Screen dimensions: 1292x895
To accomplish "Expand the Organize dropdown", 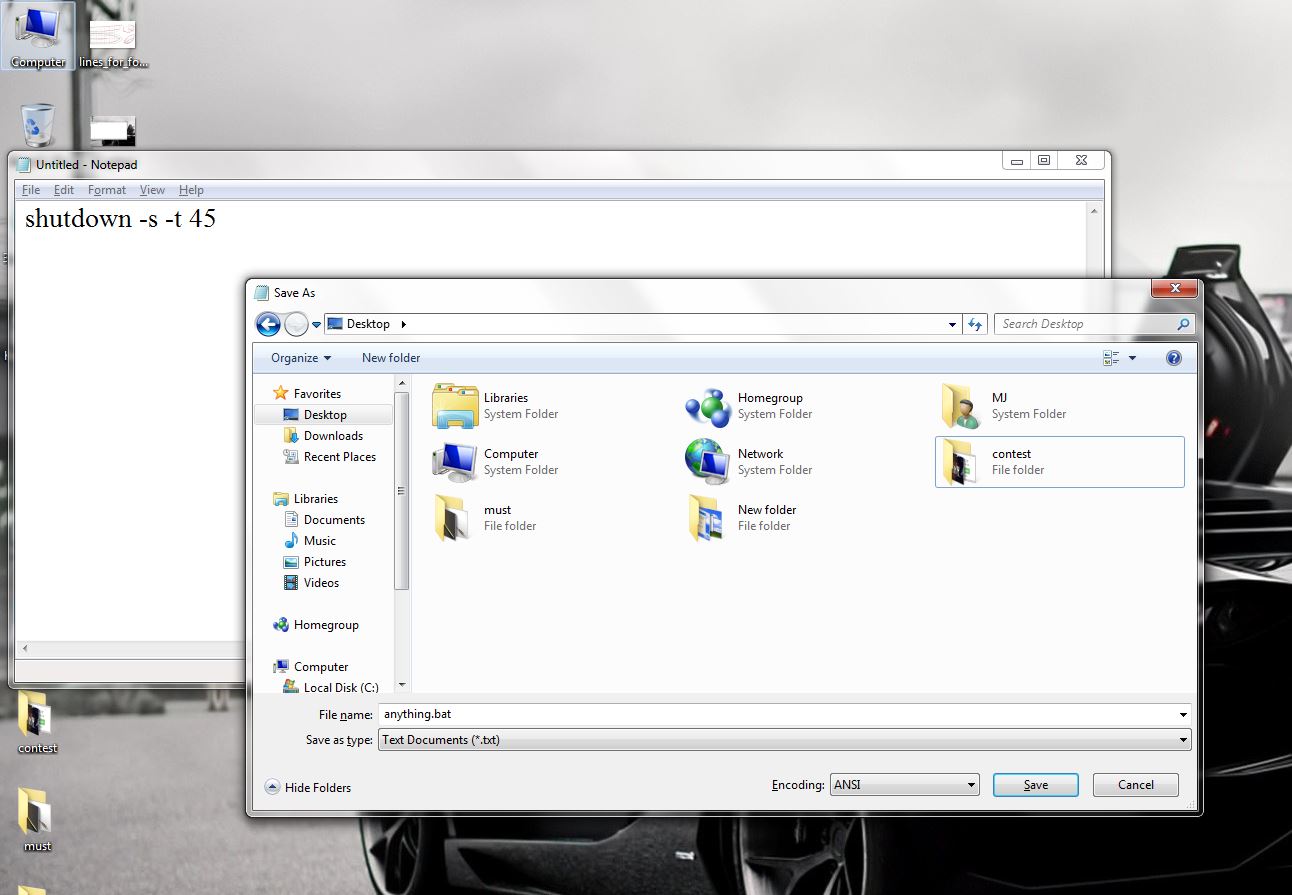I will (297, 357).
